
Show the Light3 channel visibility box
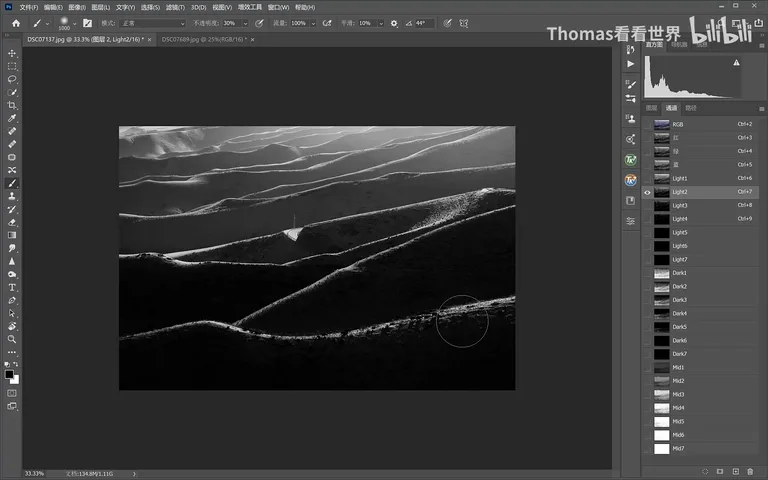[x=647, y=206]
